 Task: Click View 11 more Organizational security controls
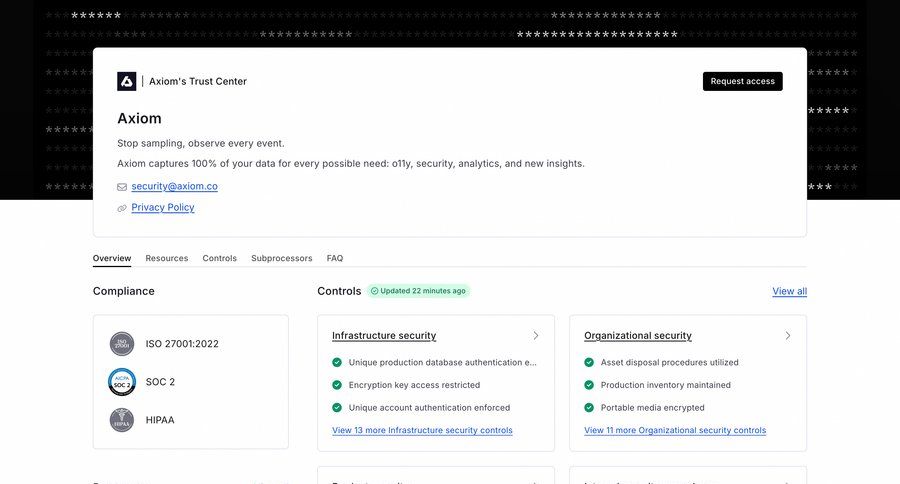[x=675, y=430]
